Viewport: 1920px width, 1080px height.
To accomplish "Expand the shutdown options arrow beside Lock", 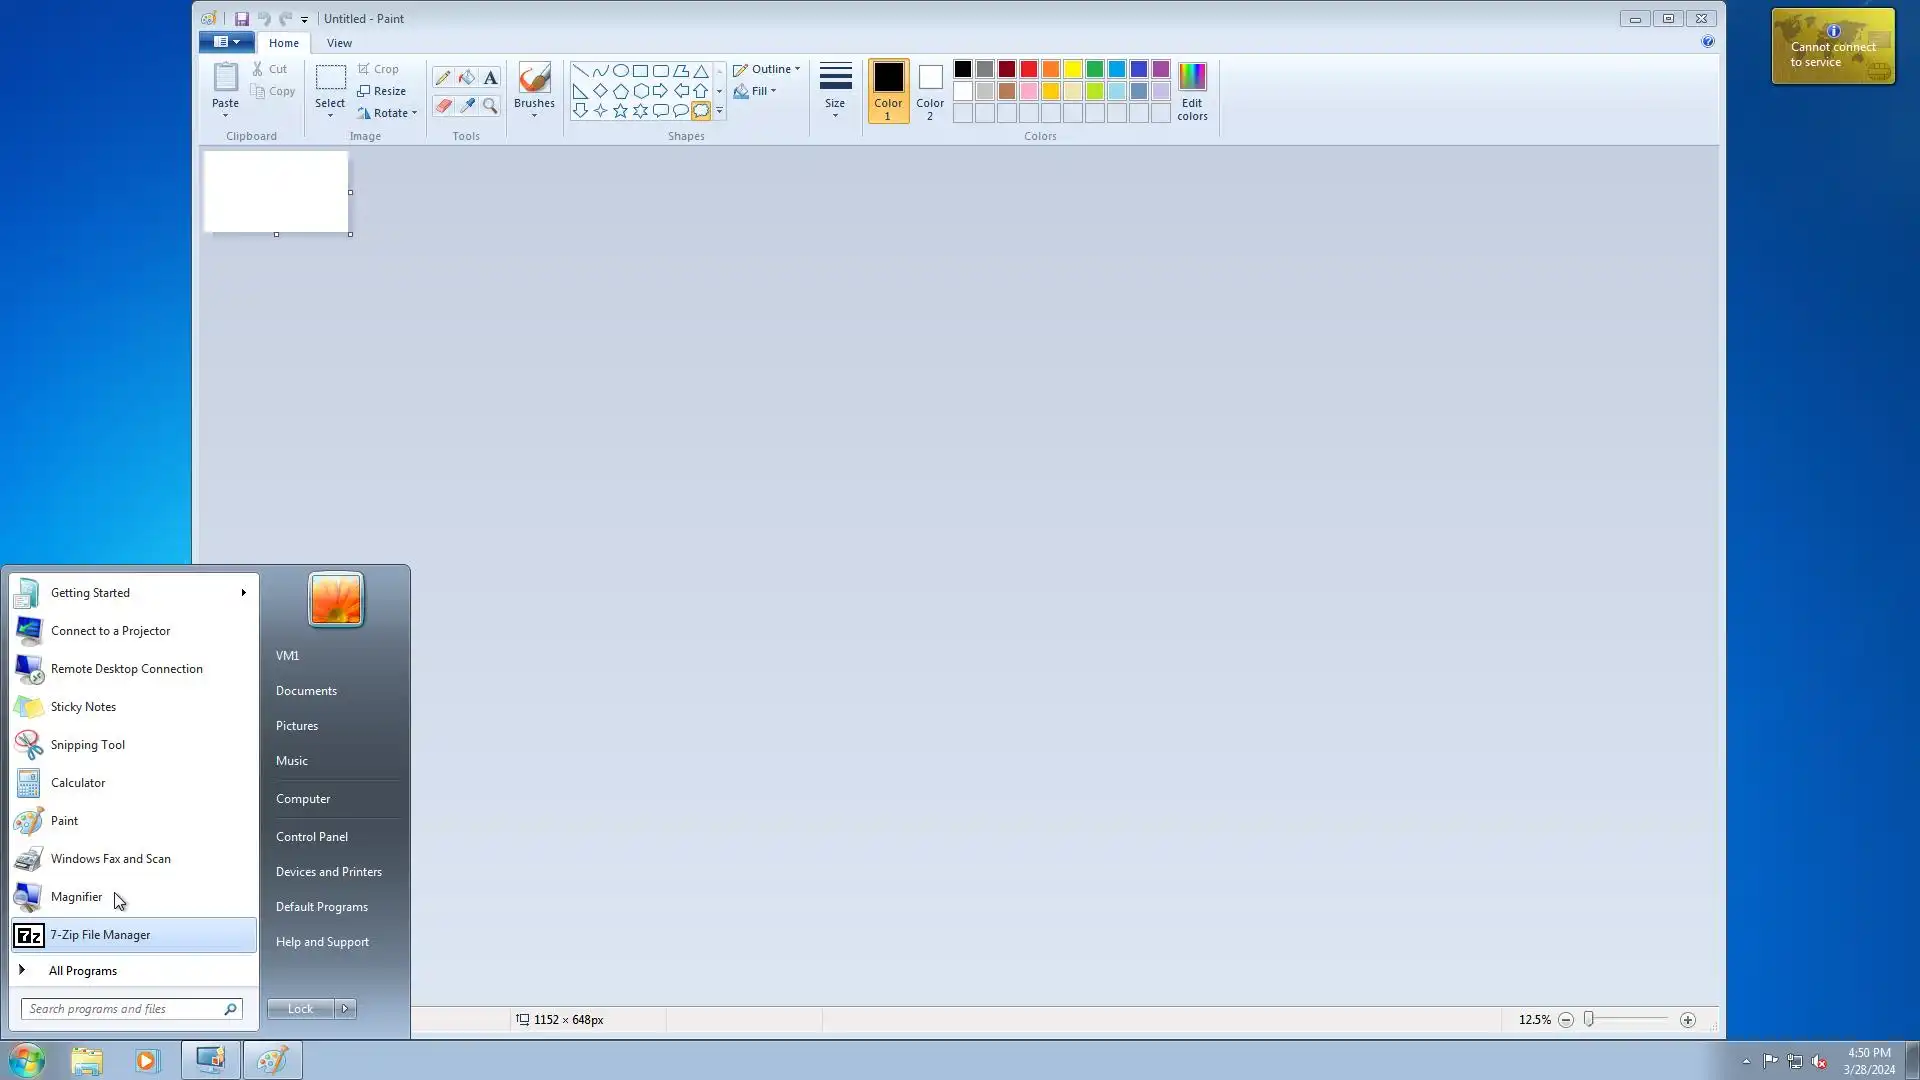I will 345,1009.
